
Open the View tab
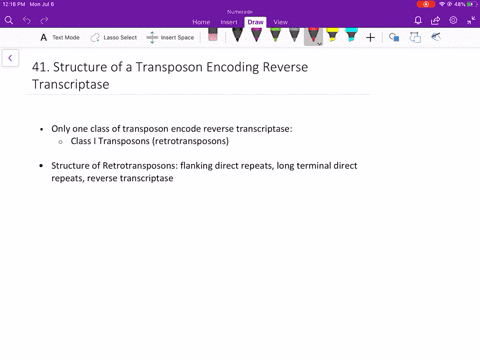280,22
